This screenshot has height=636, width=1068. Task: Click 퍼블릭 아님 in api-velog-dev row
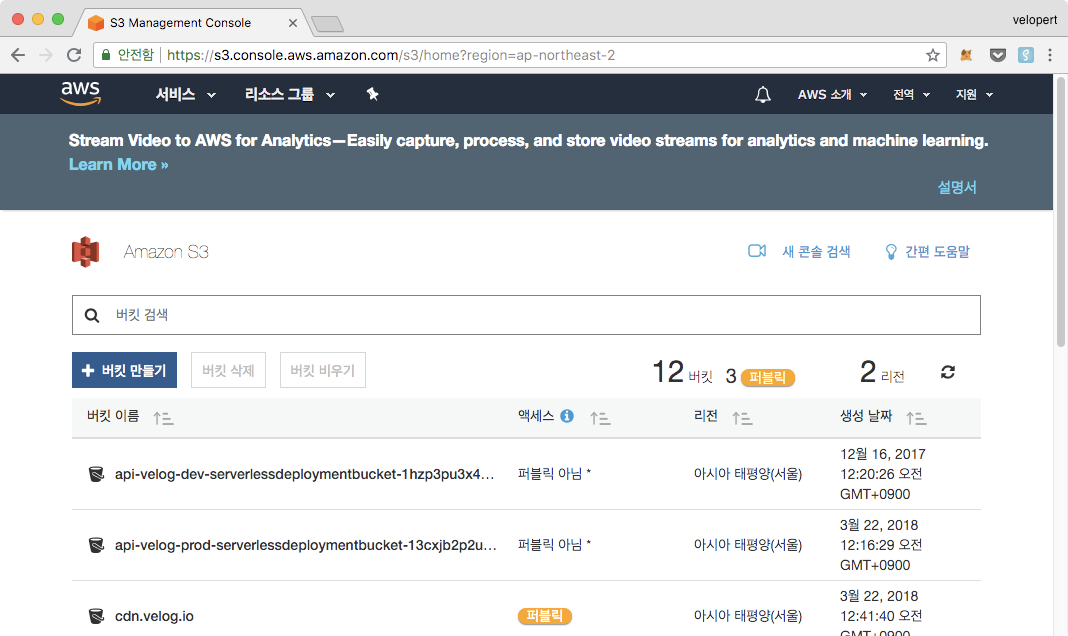click(554, 474)
